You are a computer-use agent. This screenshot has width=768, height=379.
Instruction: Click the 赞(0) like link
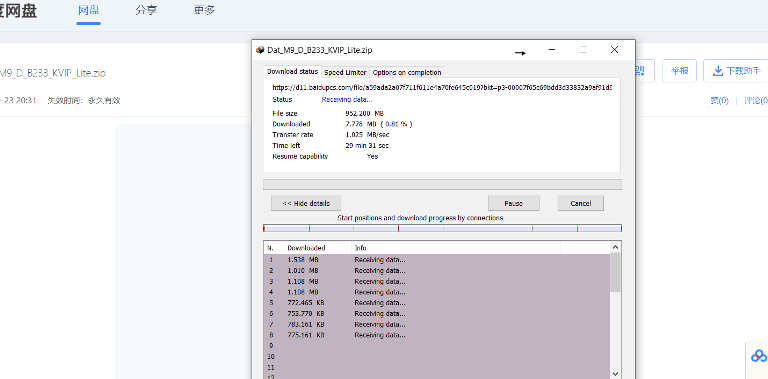[719, 101]
